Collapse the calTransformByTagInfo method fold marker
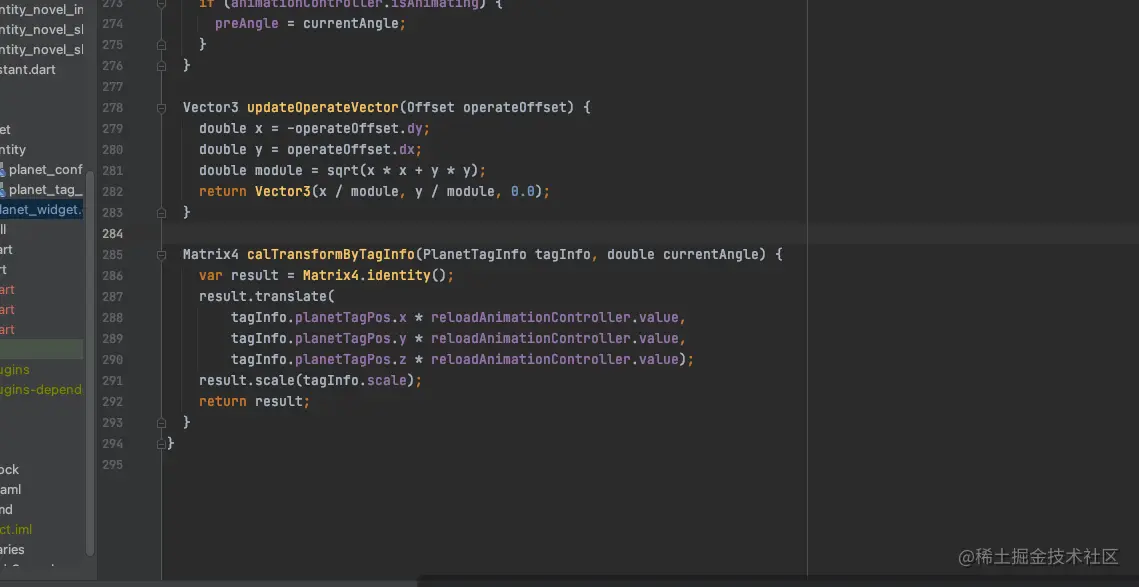 (x=161, y=255)
